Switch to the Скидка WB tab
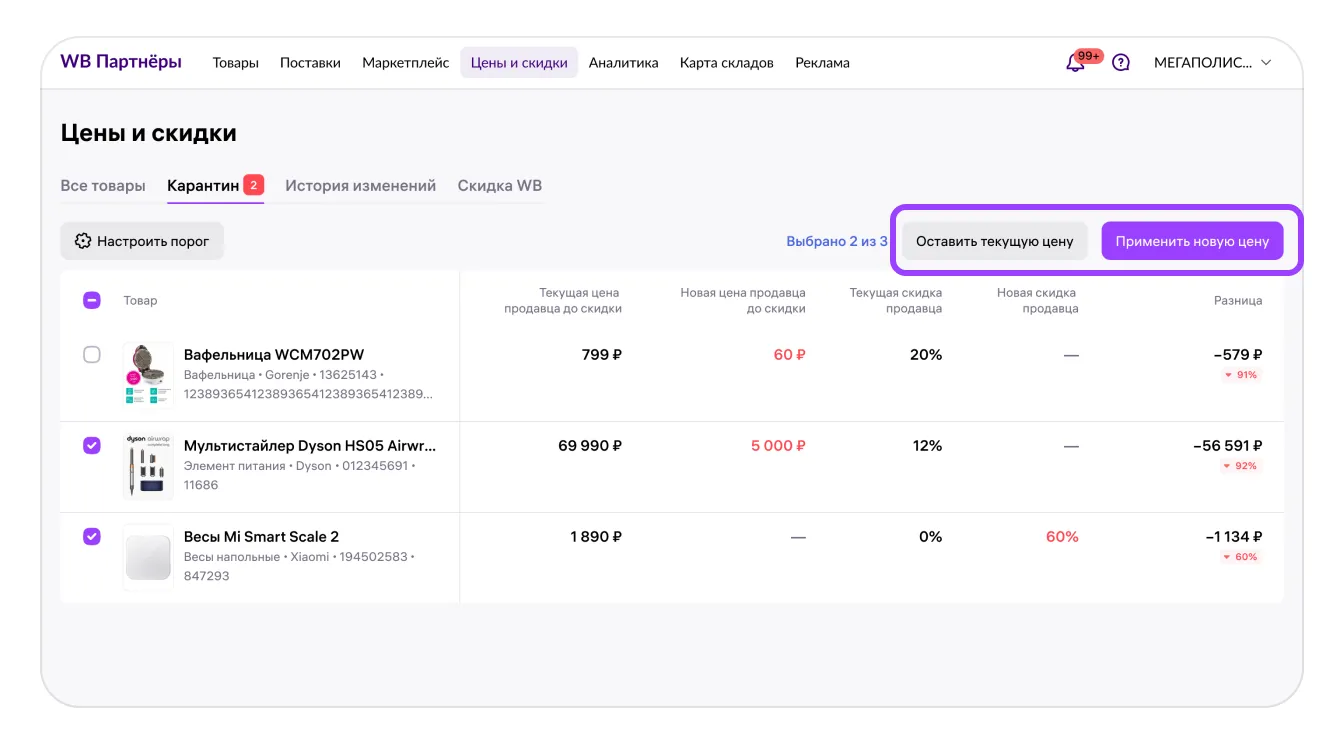This screenshot has height=744, width=1344. pyautogui.click(x=500, y=185)
